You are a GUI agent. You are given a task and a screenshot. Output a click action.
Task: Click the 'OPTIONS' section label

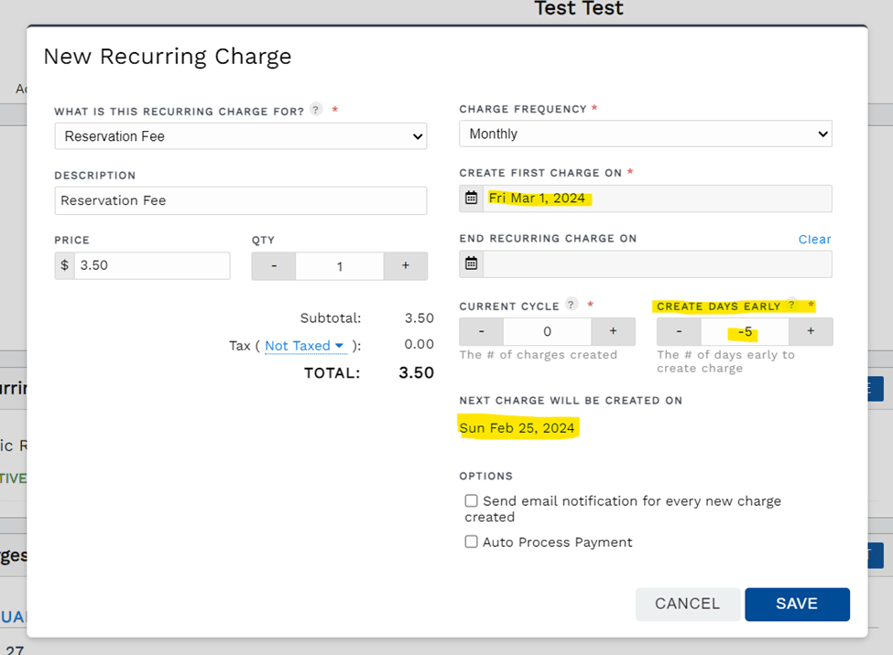pyautogui.click(x=486, y=476)
